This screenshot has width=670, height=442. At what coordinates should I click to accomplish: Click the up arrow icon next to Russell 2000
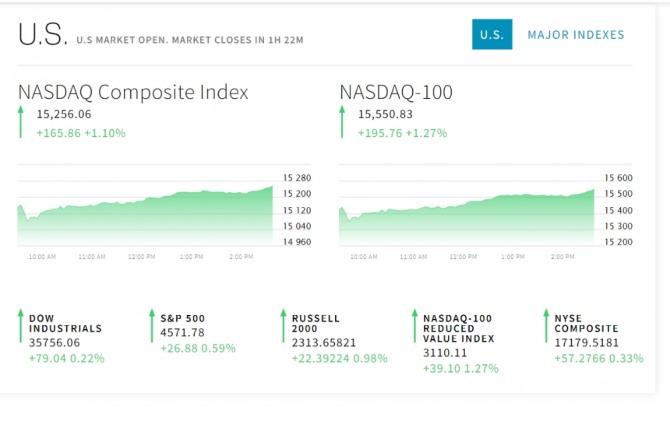coord(283,326)
